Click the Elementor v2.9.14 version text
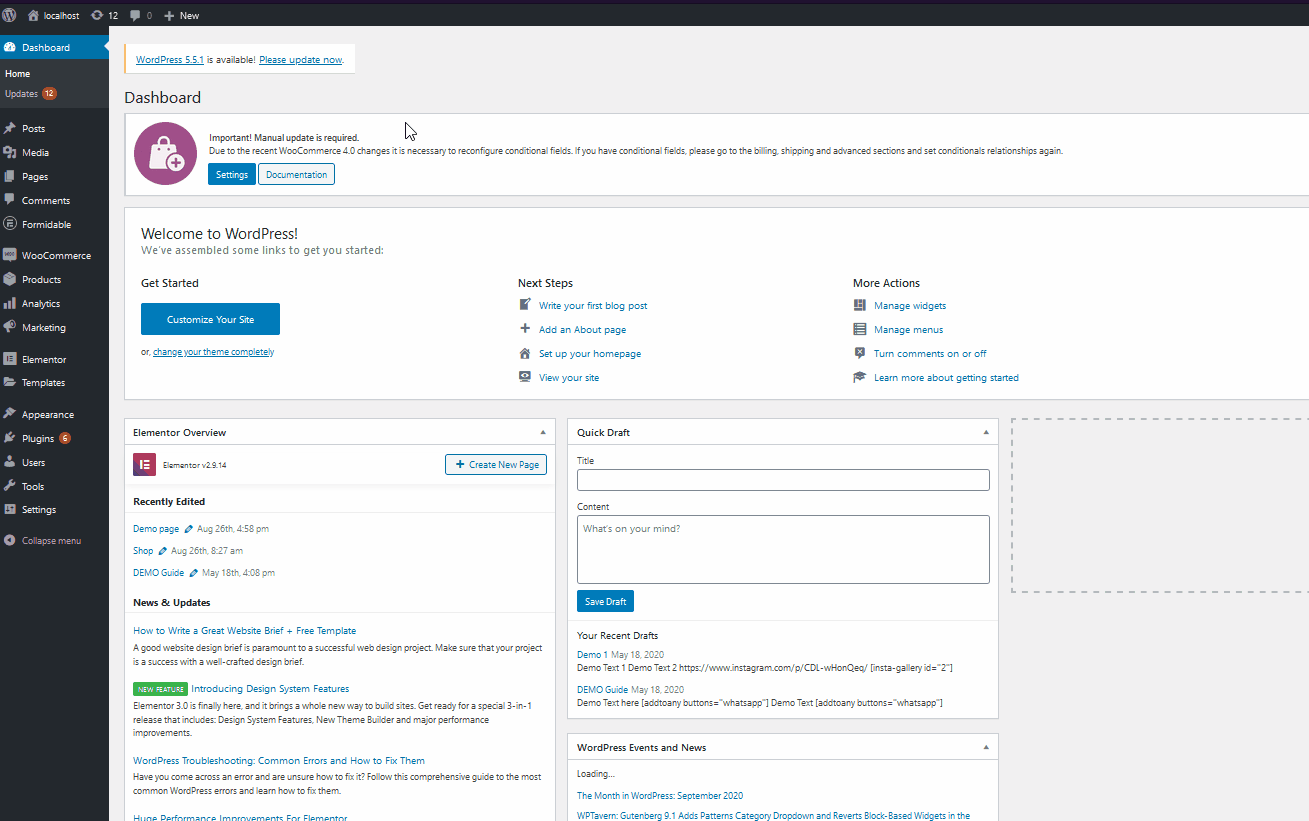Image resolution: width=1309 pixels, height=821 pixels. pyautogui.click(x=194, y=465)
